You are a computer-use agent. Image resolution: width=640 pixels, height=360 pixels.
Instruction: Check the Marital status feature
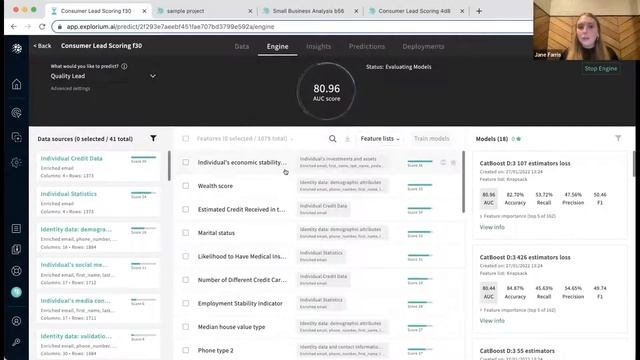[x=186, y=233]
